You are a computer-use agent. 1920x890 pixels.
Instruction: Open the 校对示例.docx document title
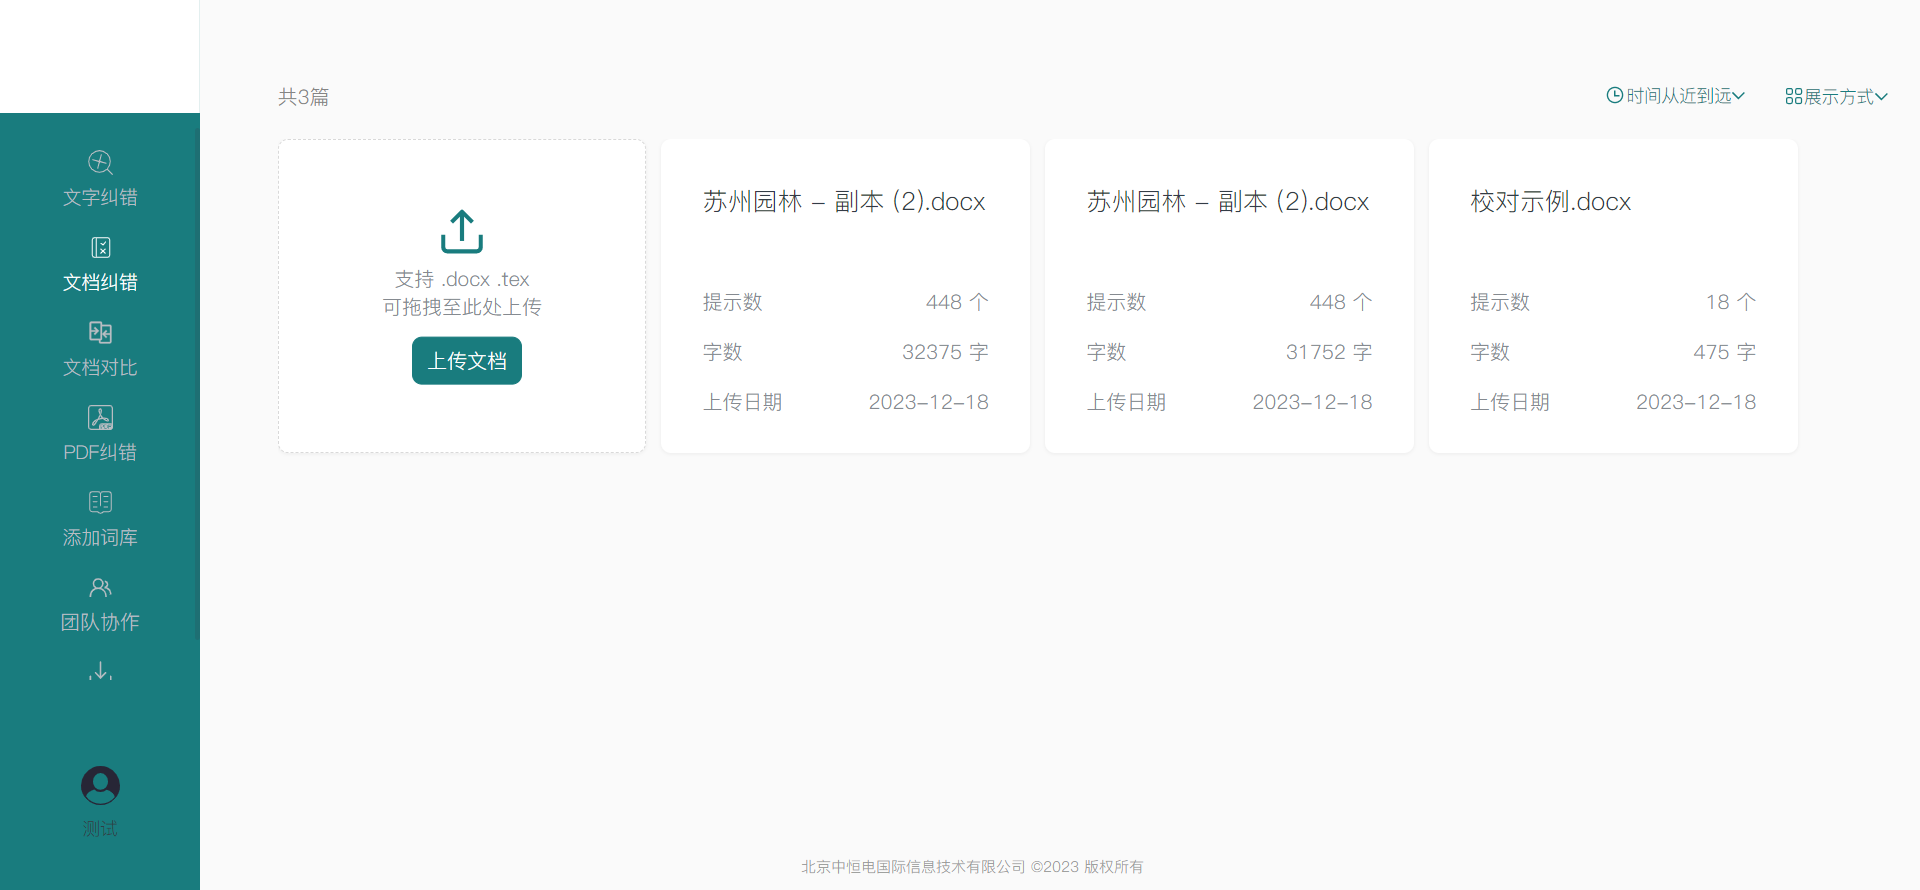point(1551,202)
